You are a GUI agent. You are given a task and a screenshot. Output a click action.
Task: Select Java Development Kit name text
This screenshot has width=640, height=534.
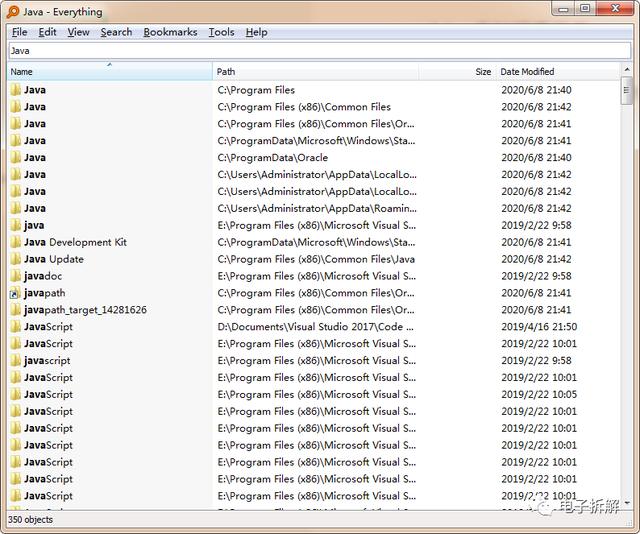pos(76,242)
